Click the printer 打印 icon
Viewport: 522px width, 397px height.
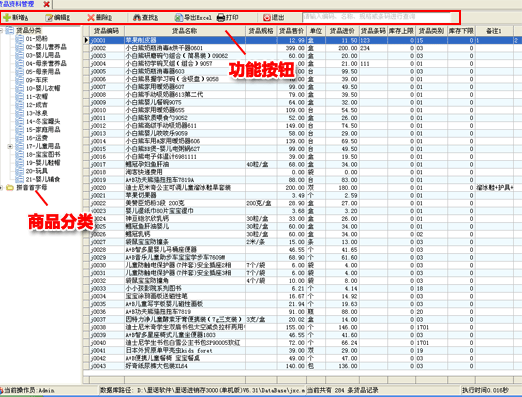coord(221,17)
